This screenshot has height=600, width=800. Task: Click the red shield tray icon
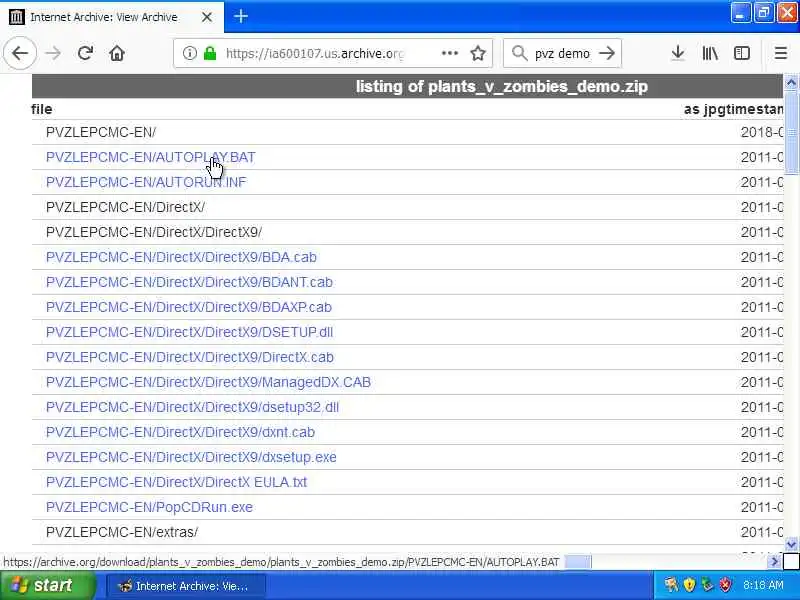click(x=725, y=585)
